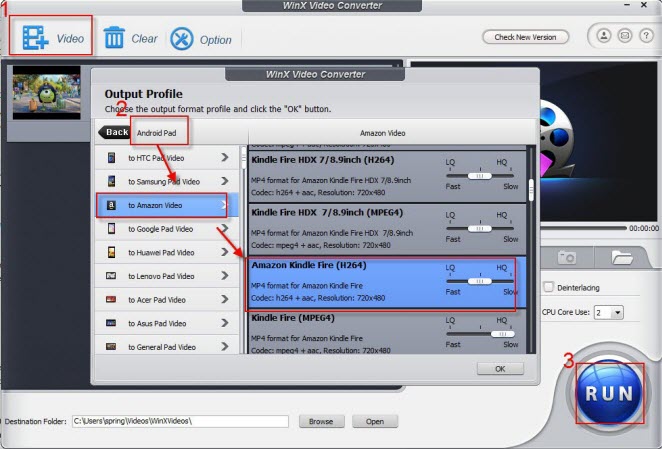Choose the Kindle Fire HDX 7/8.9inch (MPEG4) profile

387,229
